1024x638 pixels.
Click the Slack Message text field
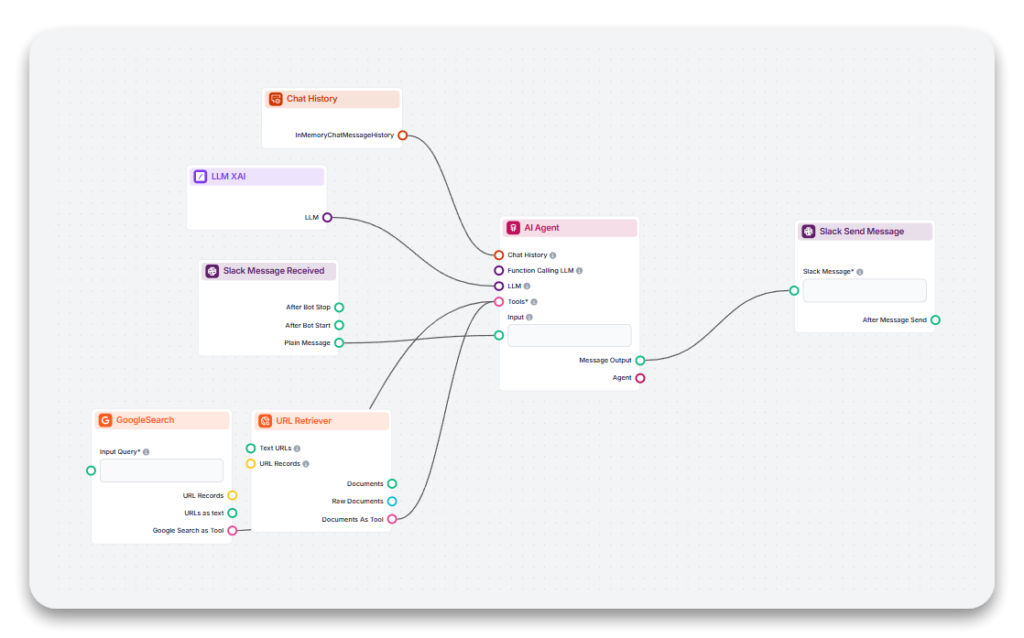[x=864, y=291]
